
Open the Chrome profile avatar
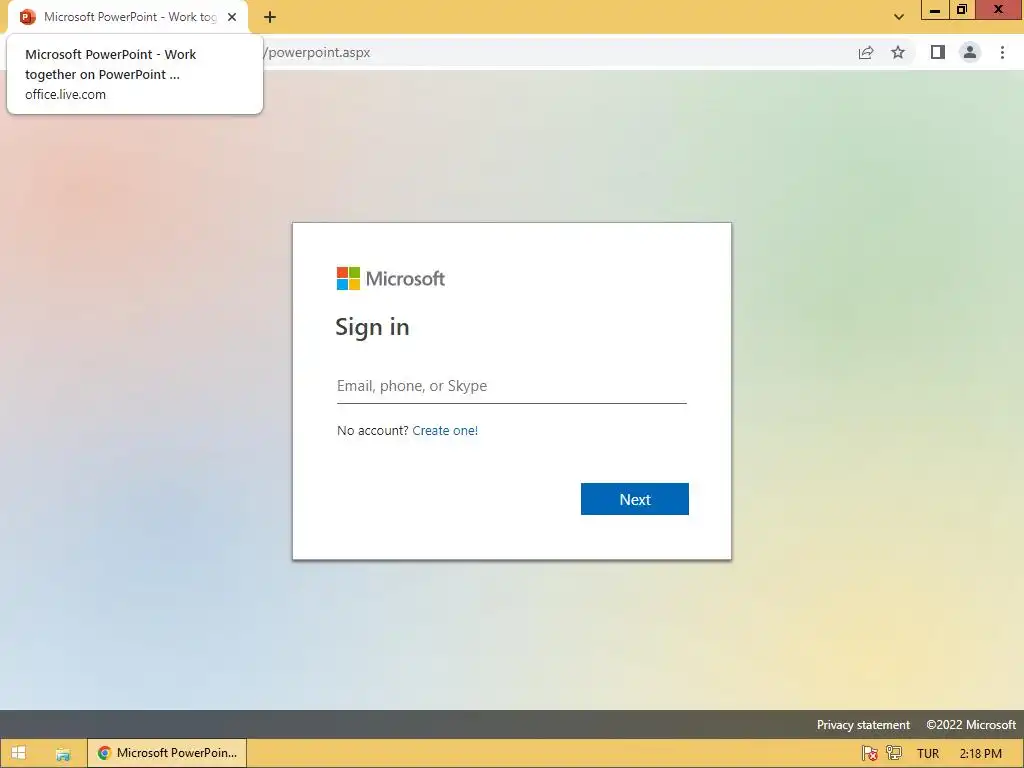click(970, 52)
